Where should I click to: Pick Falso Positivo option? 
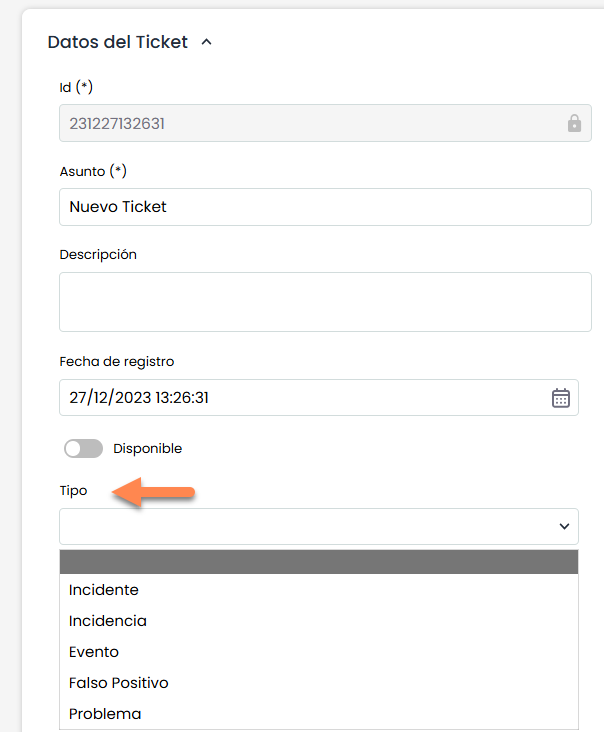tap(119, 683)
